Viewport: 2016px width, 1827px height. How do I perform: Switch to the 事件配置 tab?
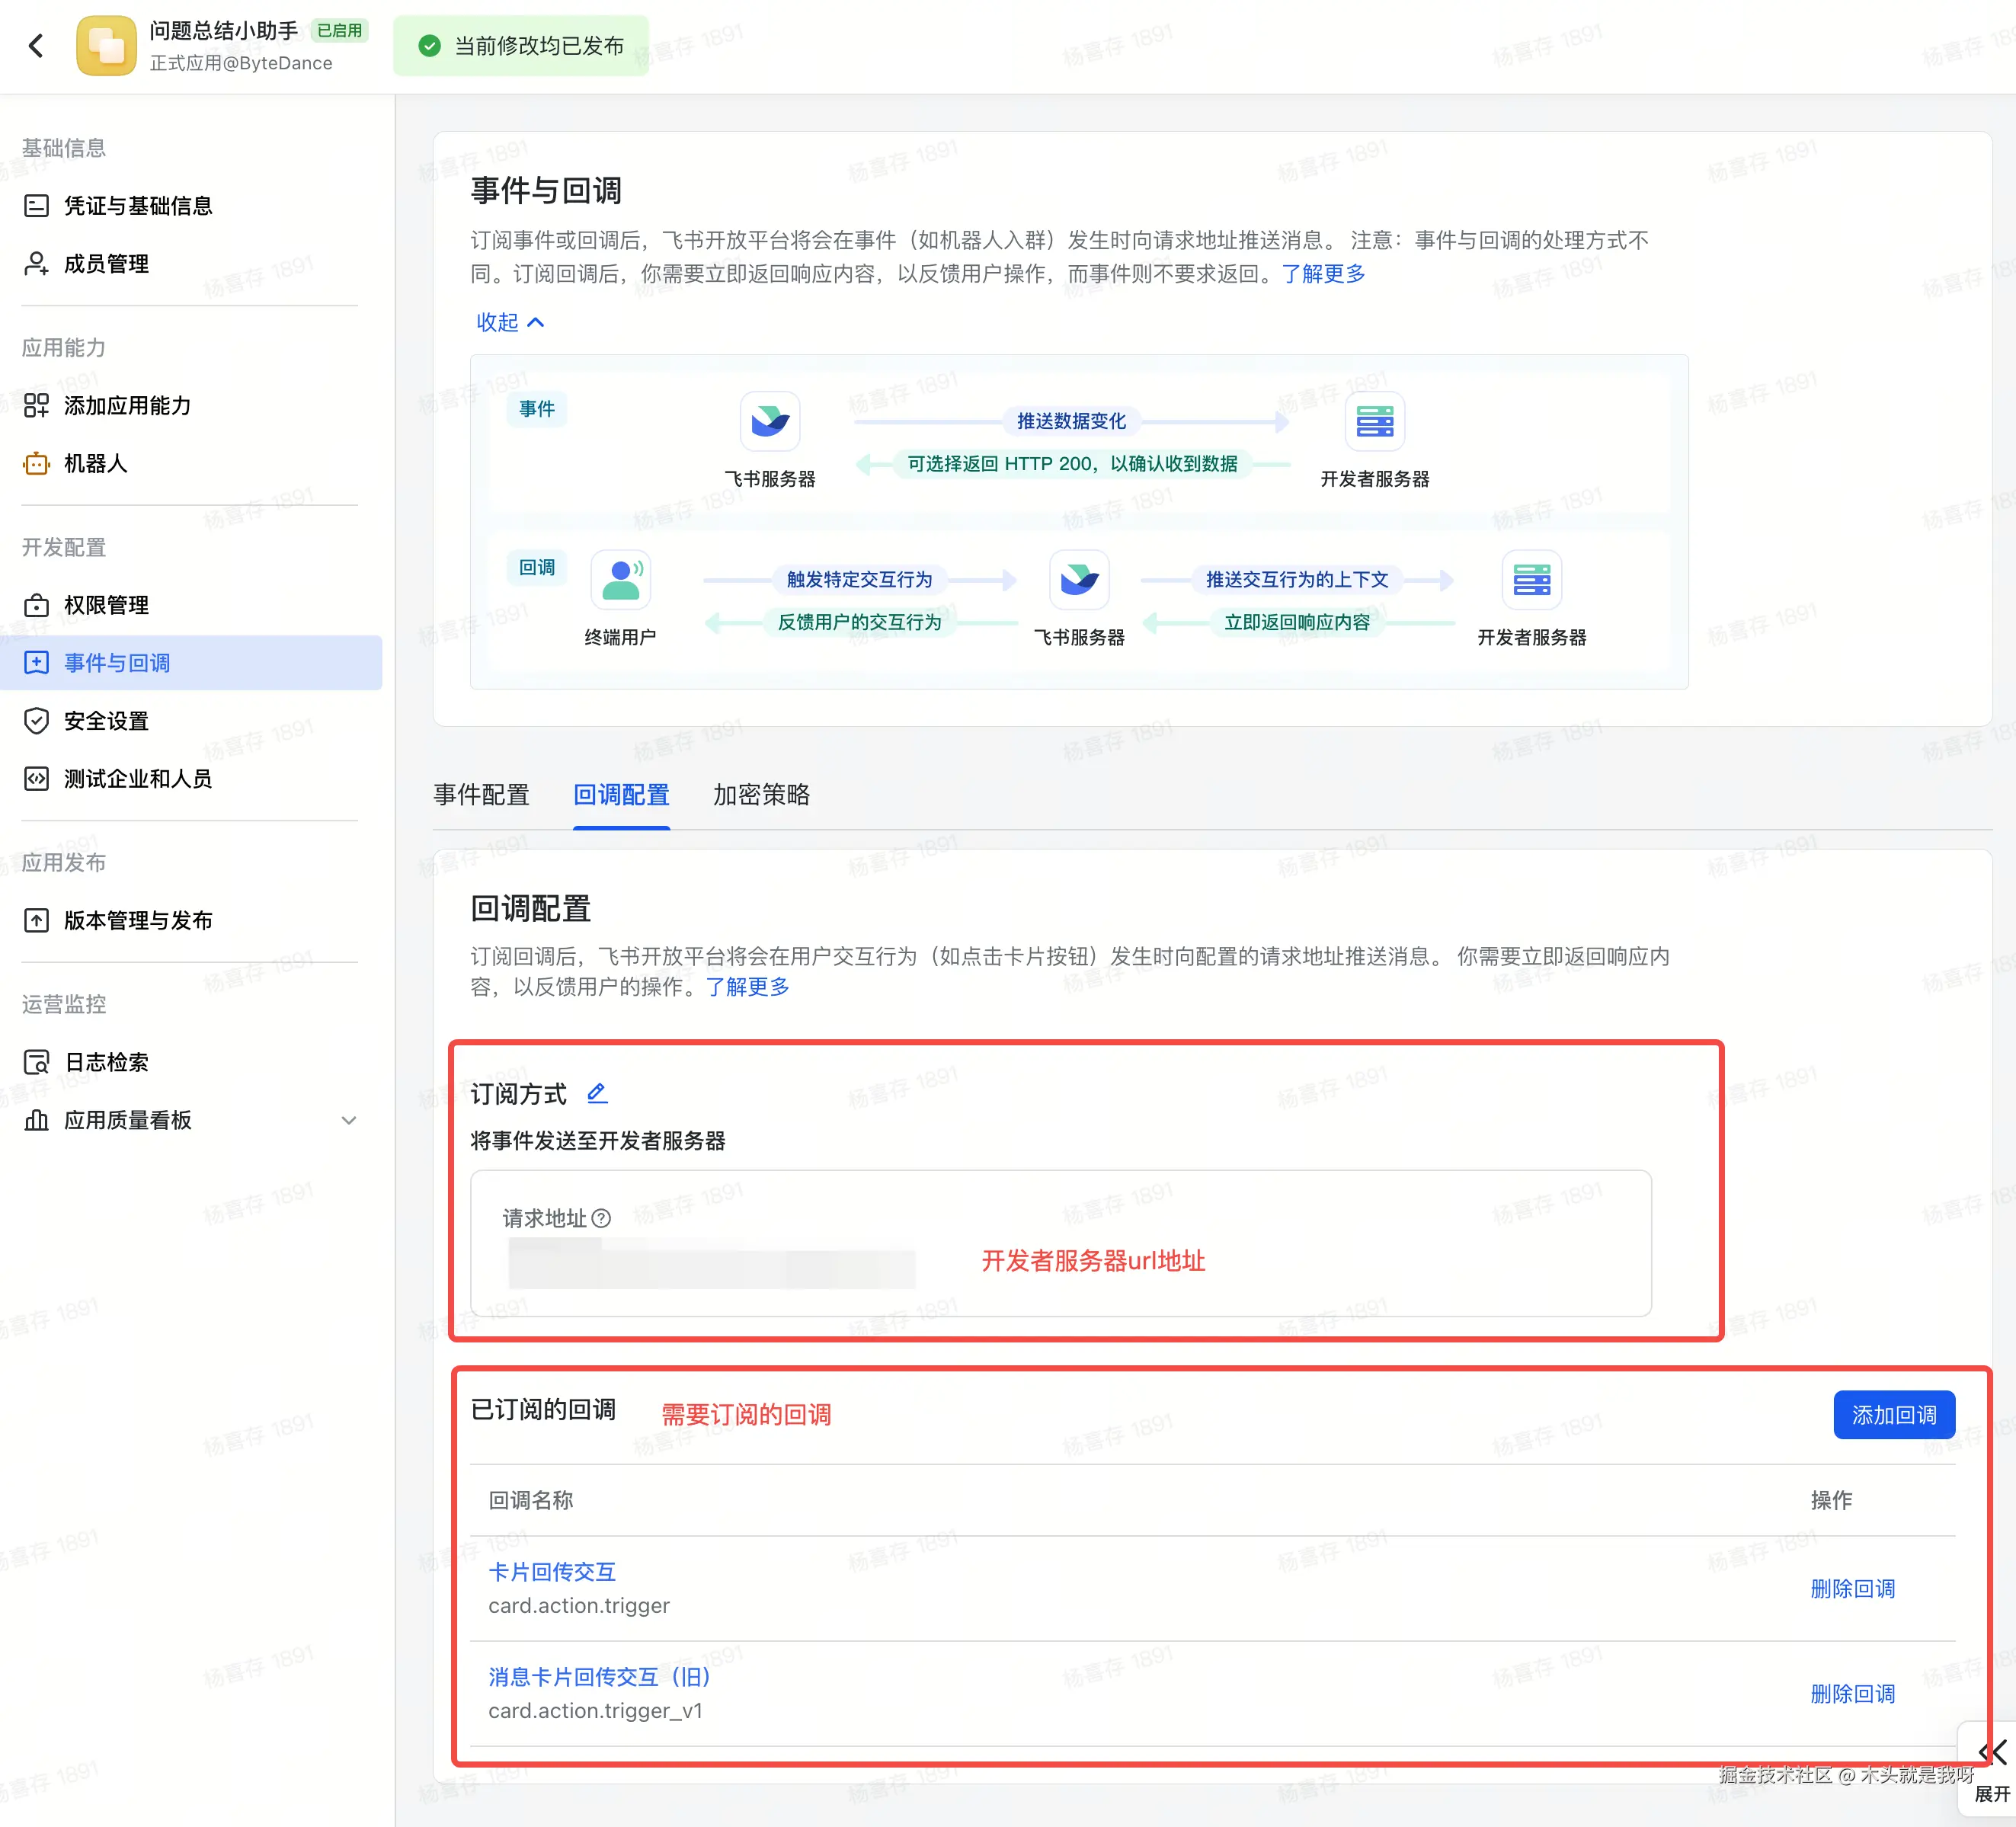click(481, 795)
